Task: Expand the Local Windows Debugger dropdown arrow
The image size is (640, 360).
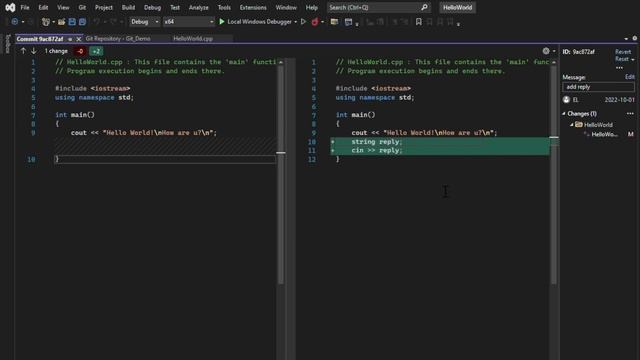Action: 296,22
